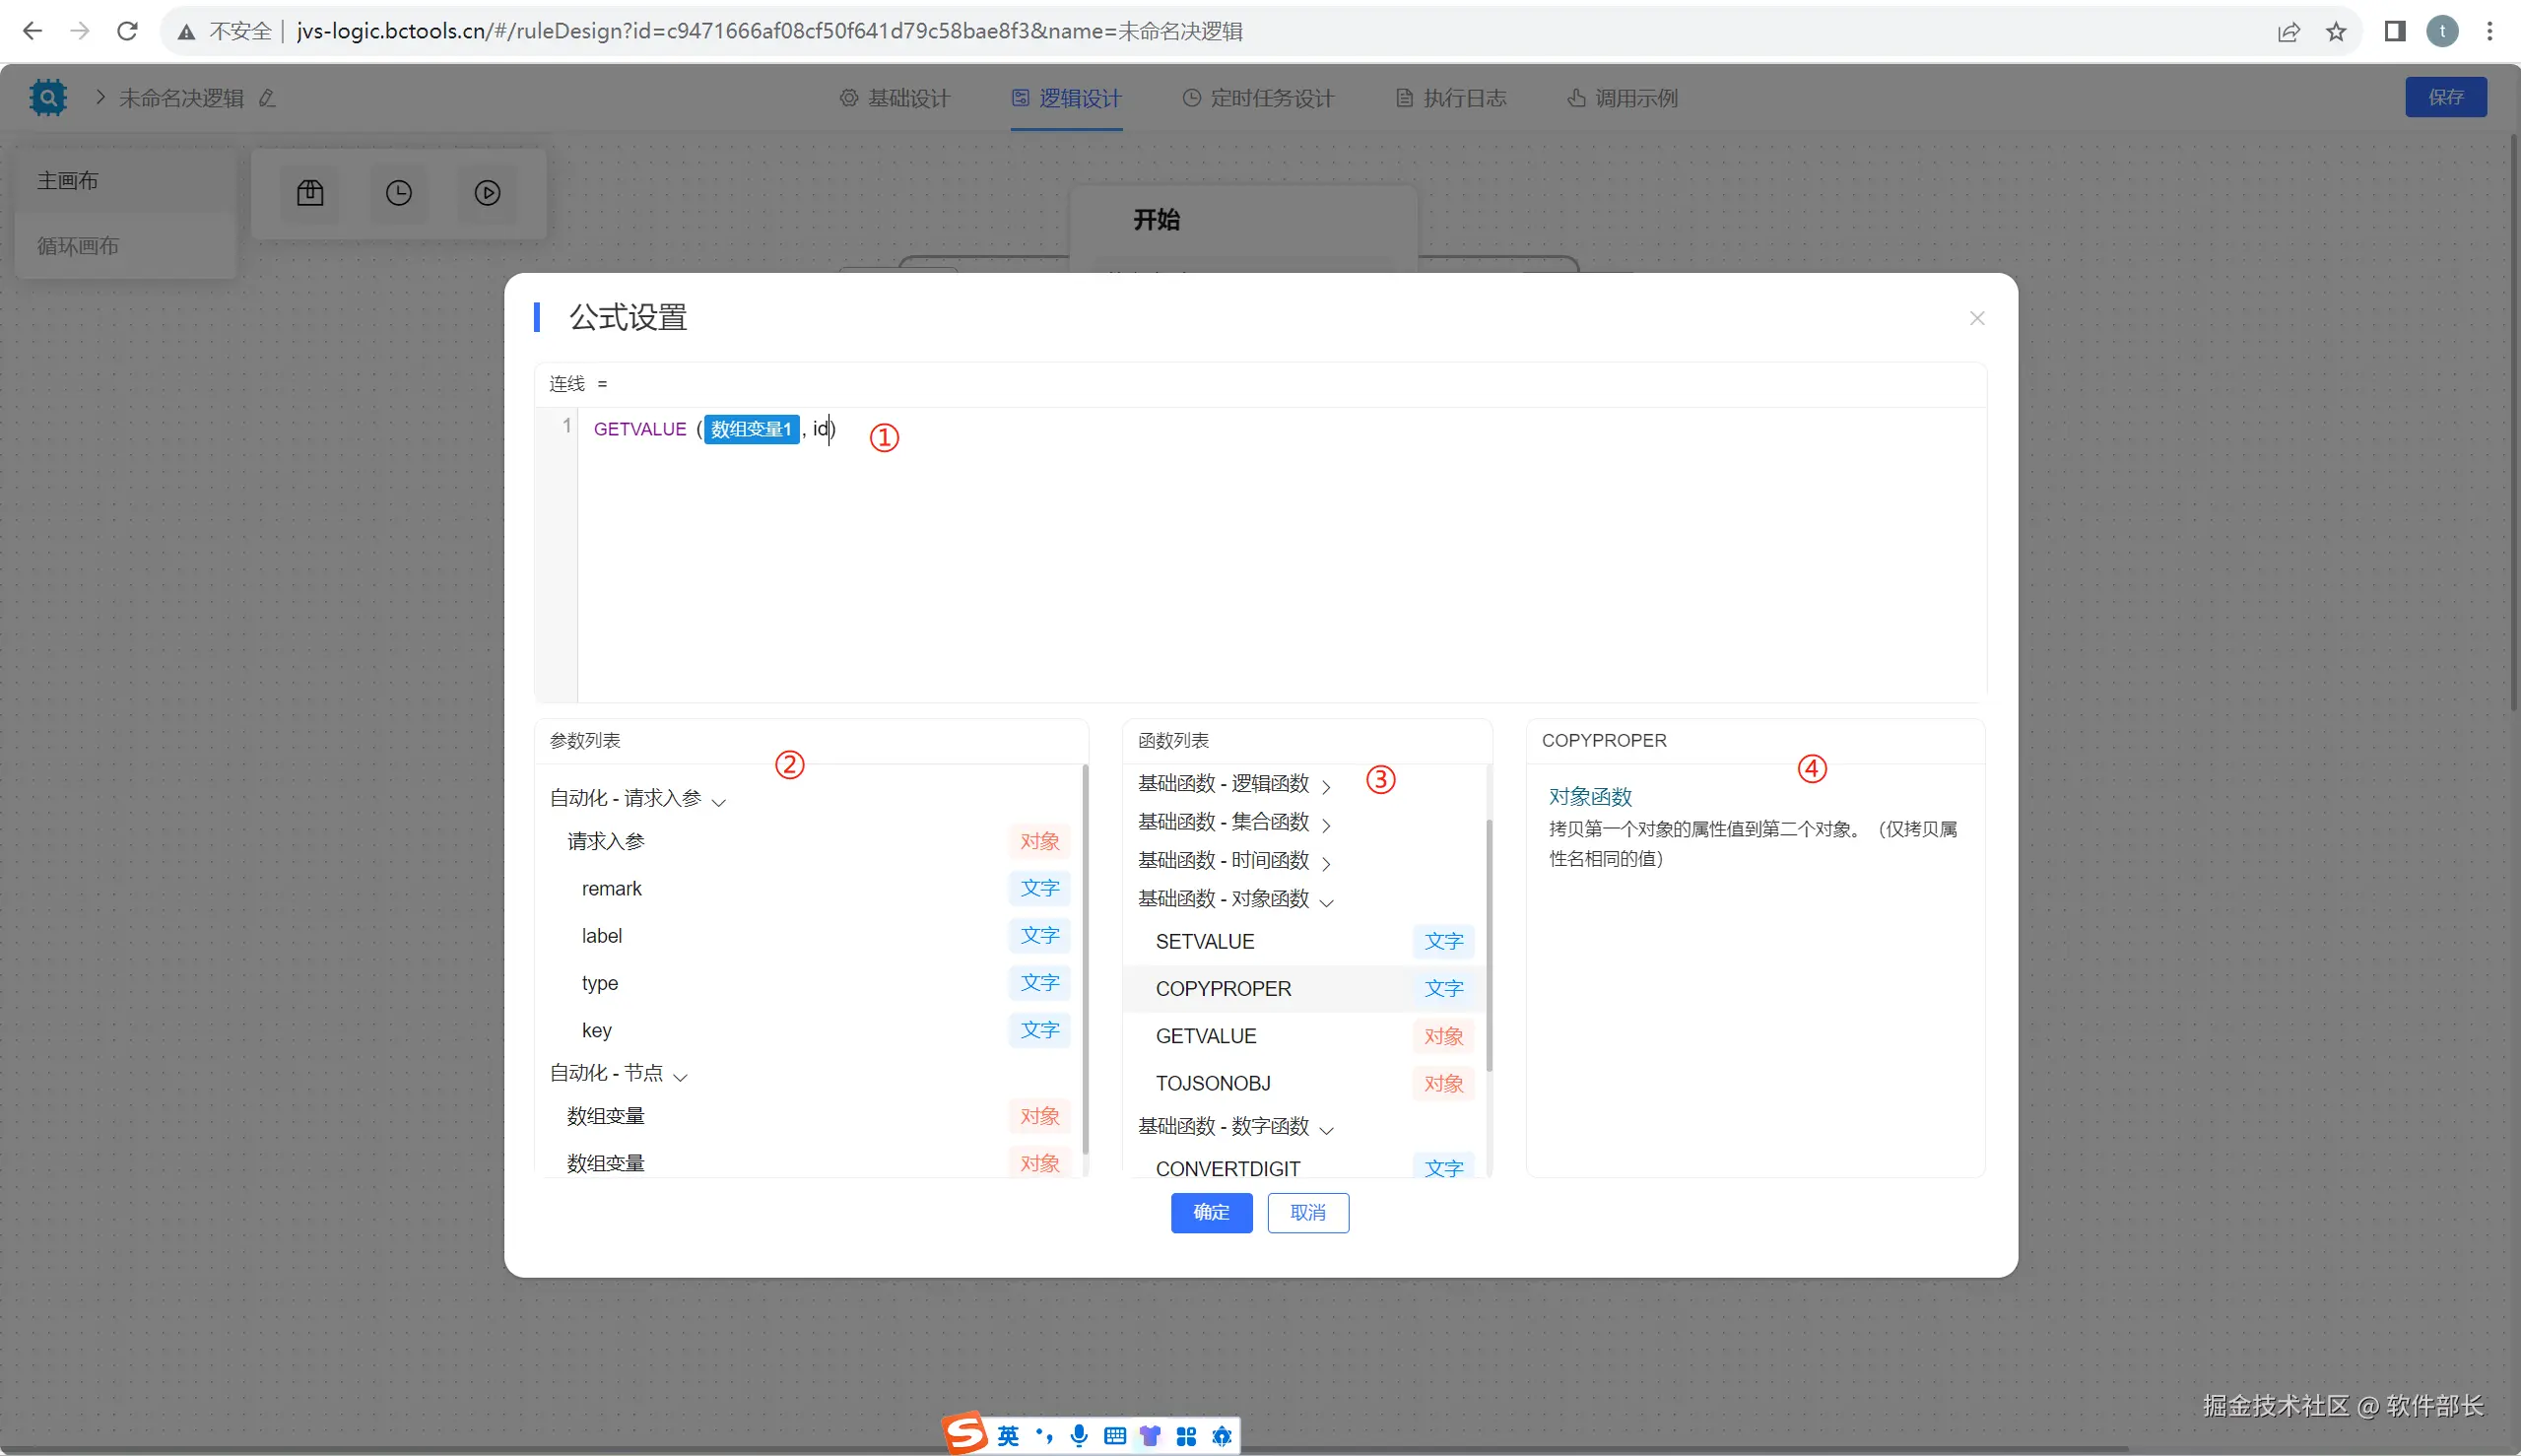
Task: Click the share page icon
Action: 2288,31
